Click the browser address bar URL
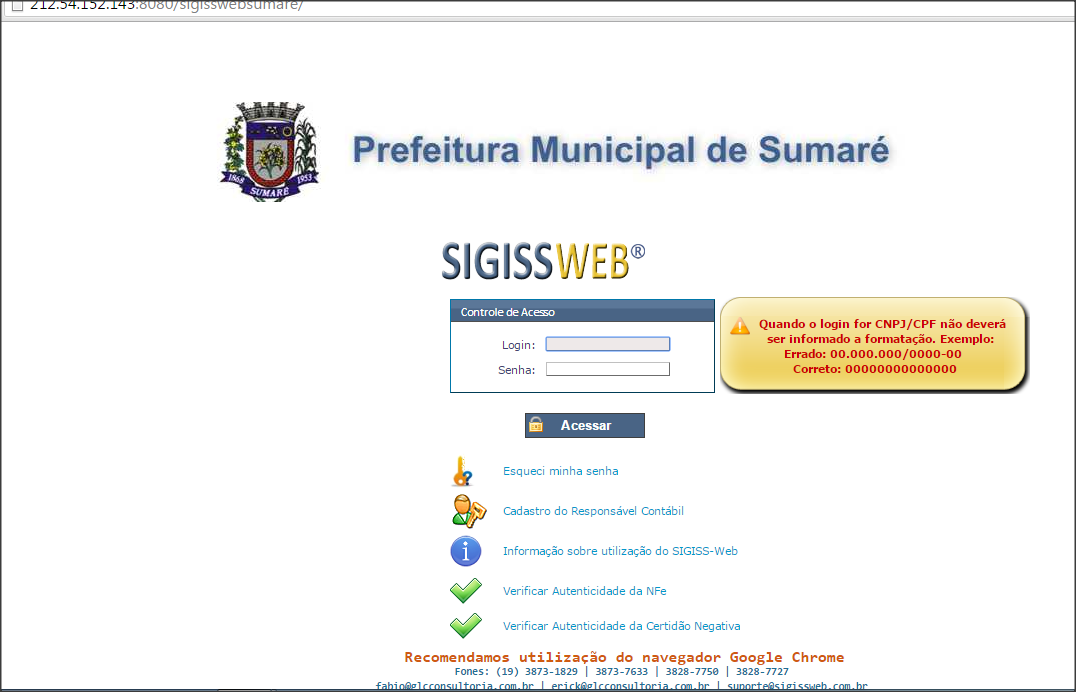Screen dimensions: 1076x692 pyautogui.click(x=167, y=5)
